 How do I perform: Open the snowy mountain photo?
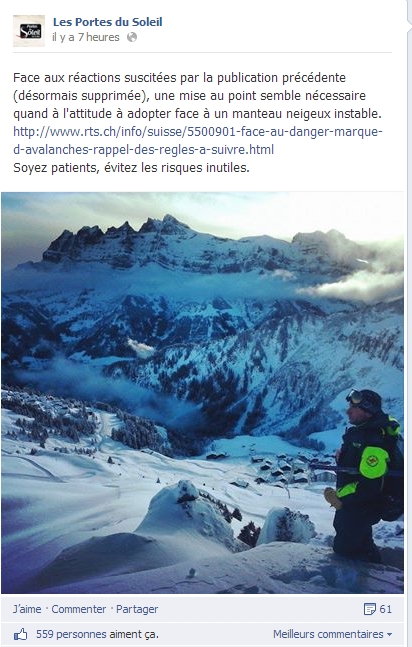(202, 392)
